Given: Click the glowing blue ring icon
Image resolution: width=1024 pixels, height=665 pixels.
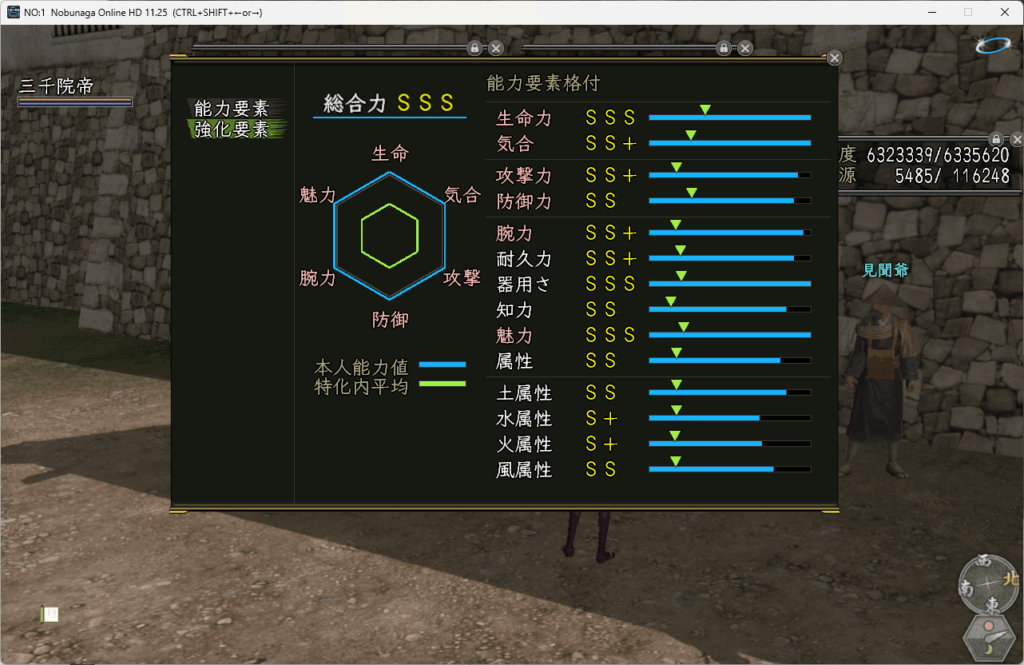Looking at the screenshot, I should pos(994,45).
